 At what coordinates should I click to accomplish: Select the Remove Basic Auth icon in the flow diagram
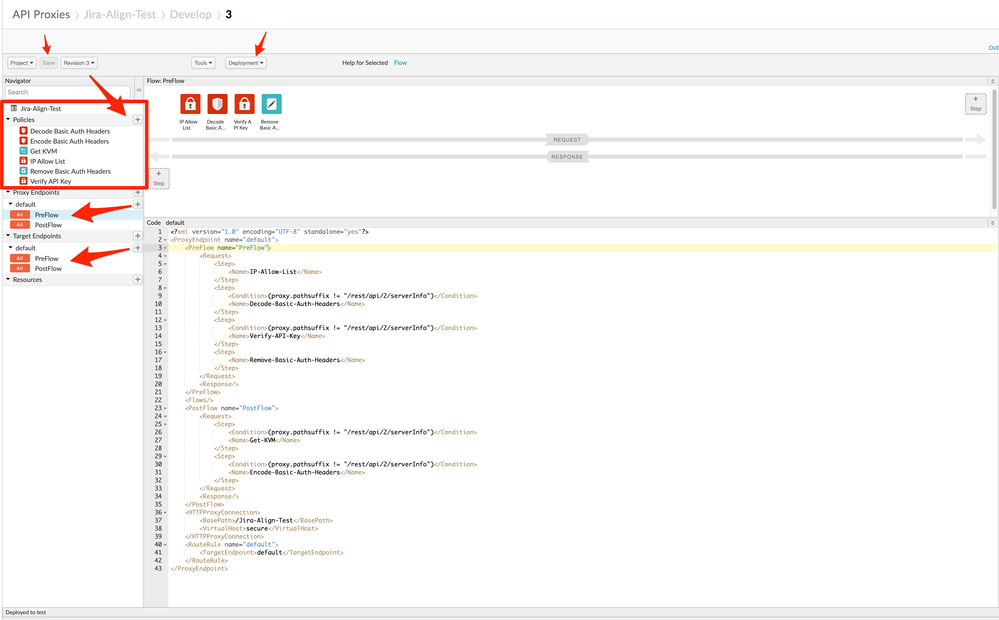tap(273, 104)
